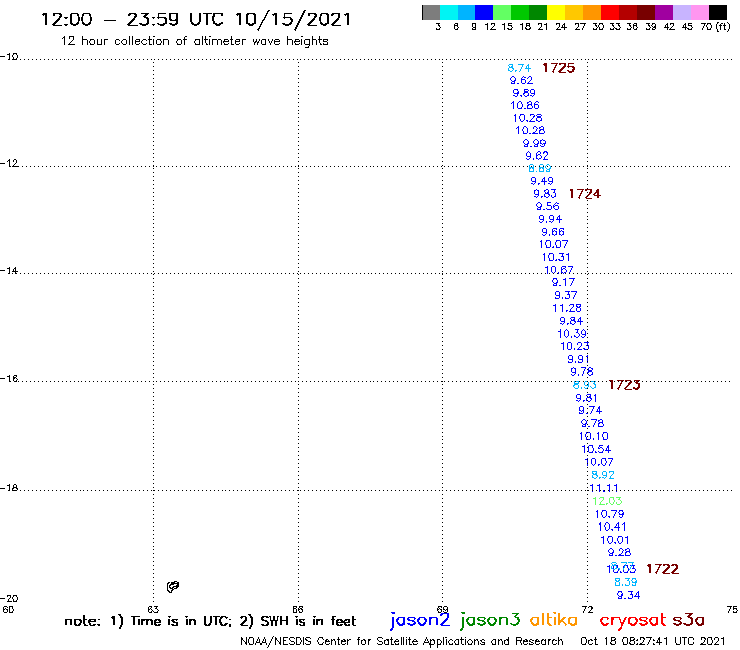This screenshot has width=740, height=650.
Task: Click the green 'jason3' satellite label
Action: point(490,621)
